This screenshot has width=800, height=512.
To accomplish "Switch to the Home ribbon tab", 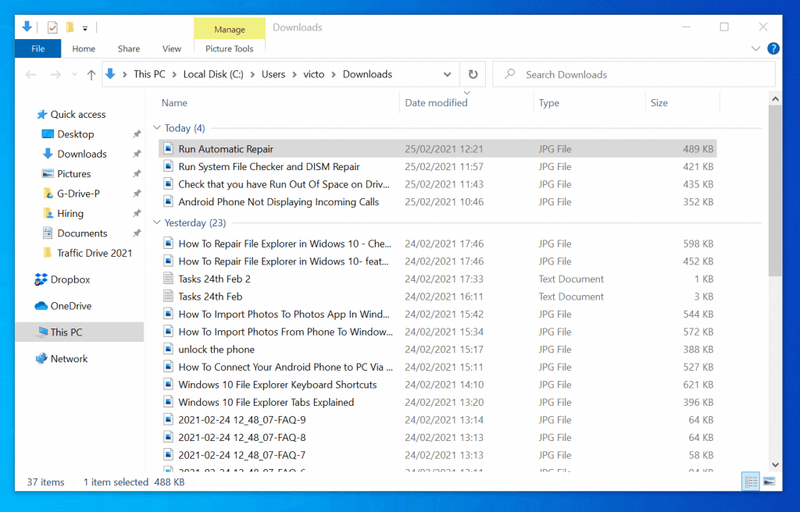I will pos(84,48).
